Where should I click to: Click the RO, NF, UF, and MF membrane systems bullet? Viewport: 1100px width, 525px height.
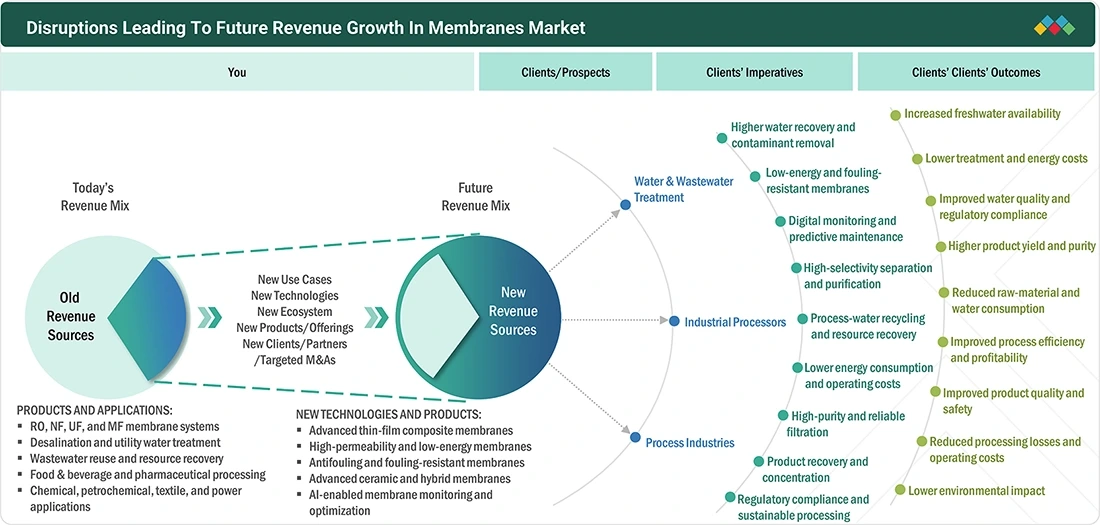click(124, 426)
